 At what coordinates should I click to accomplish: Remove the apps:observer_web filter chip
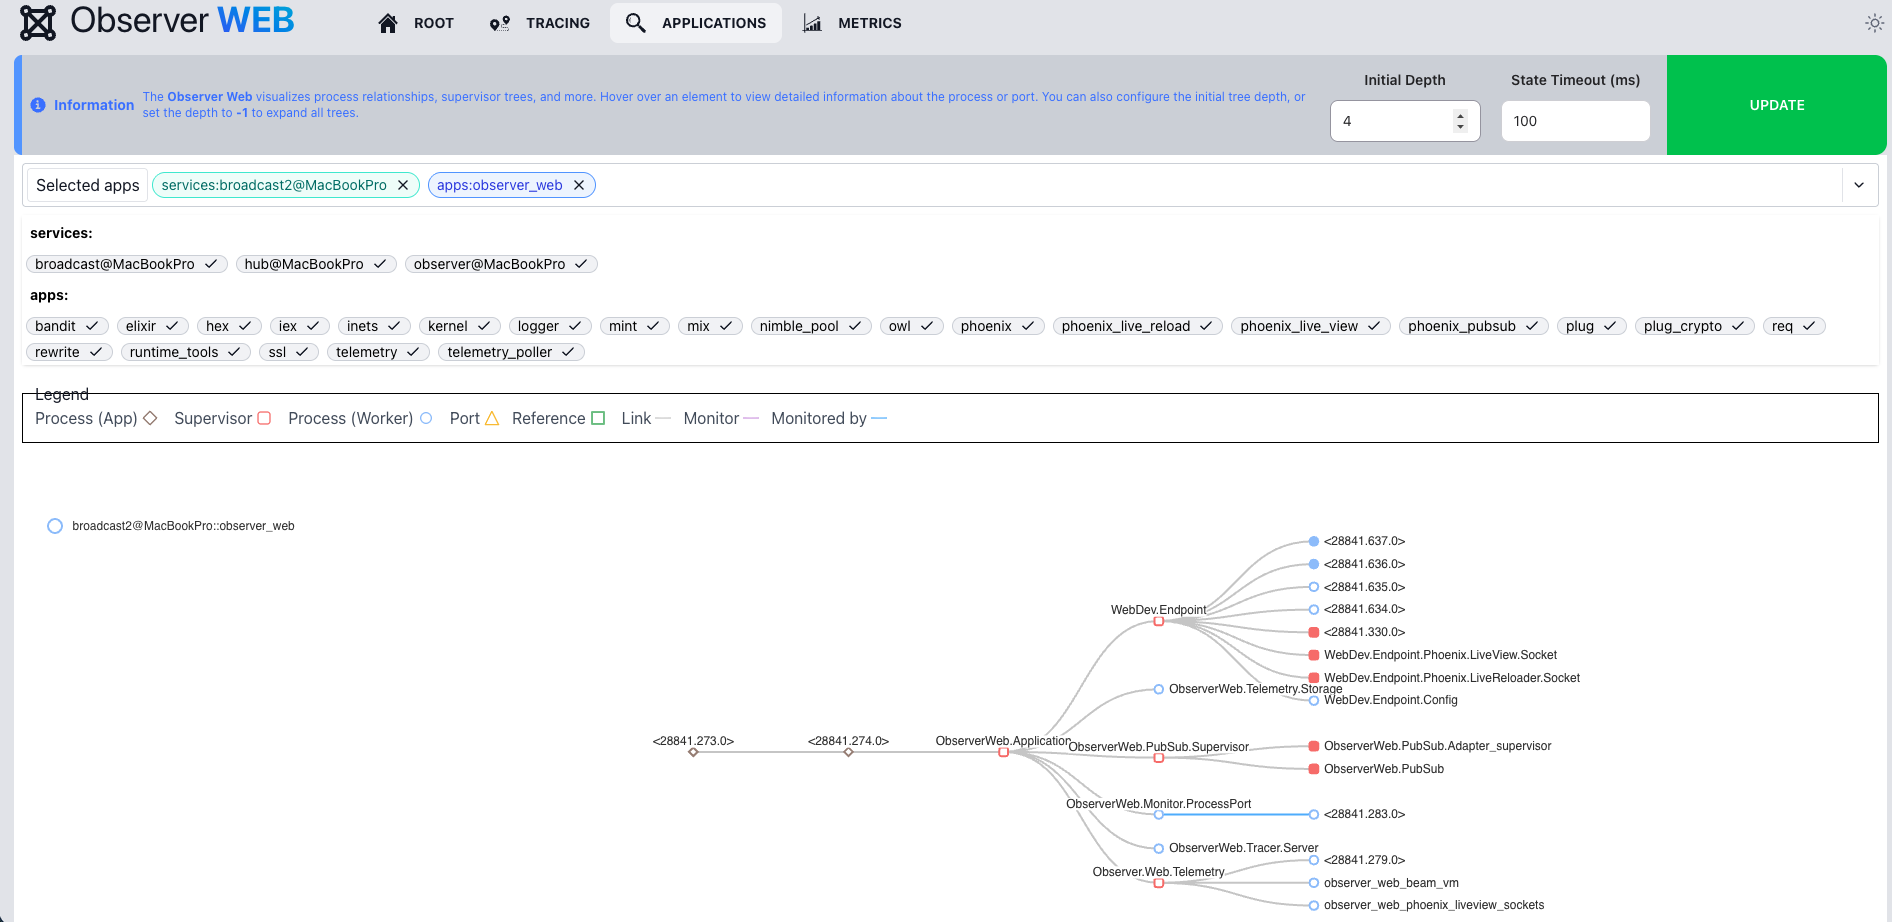(579, 185)
